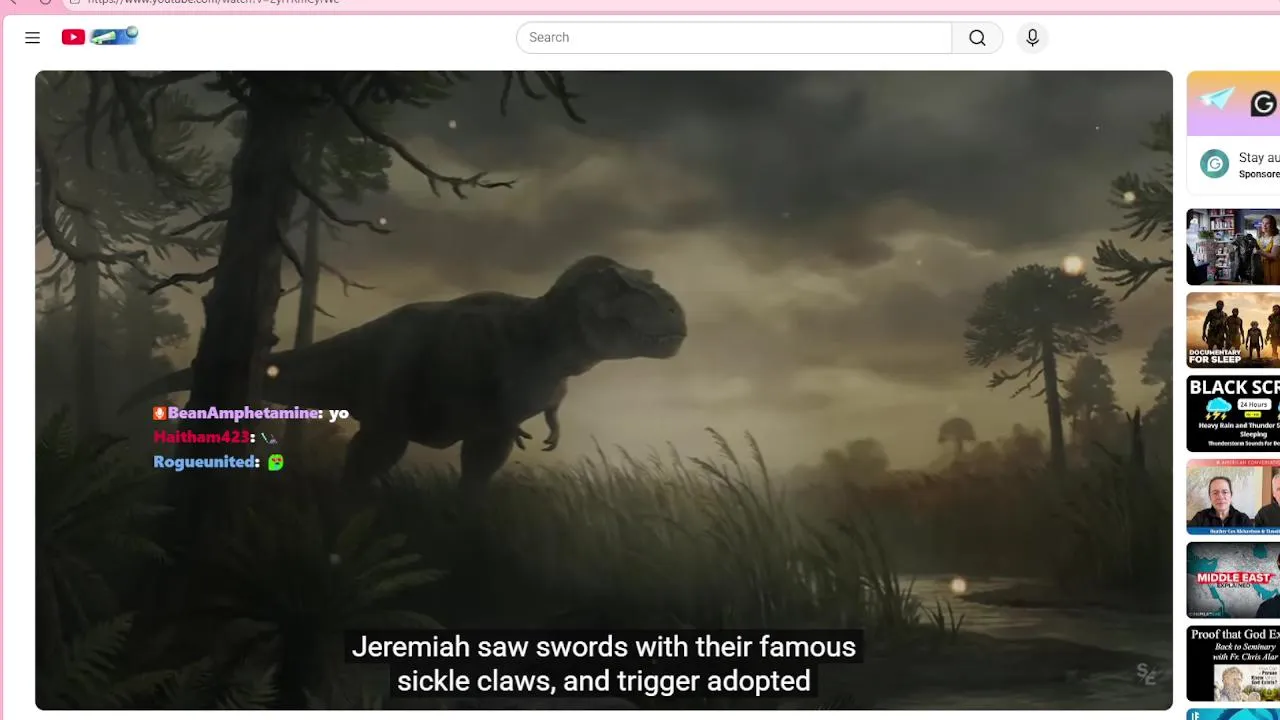Image resolution: width=1280 pixels, height=720 pixels.
Task: Click the caption line 'sickle claws, and trigger adopted'
Action: click(x=604, y=681)
